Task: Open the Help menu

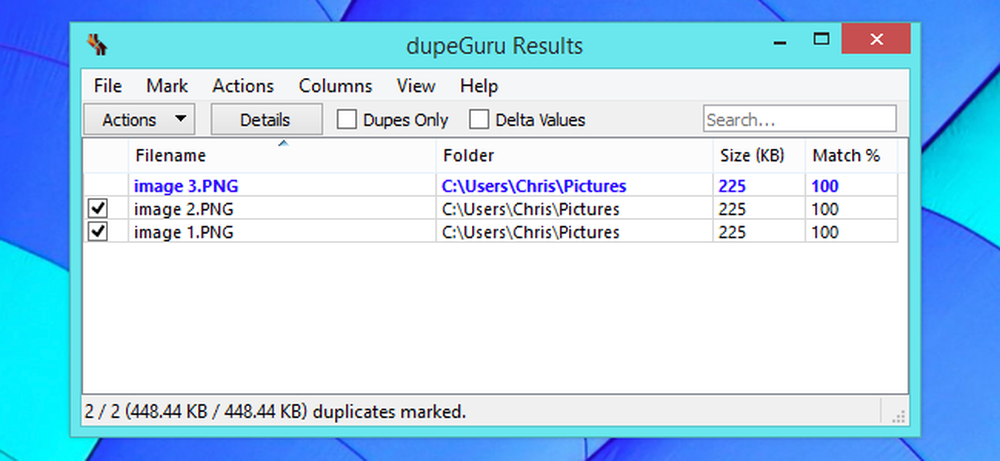Action: (479, 86)
